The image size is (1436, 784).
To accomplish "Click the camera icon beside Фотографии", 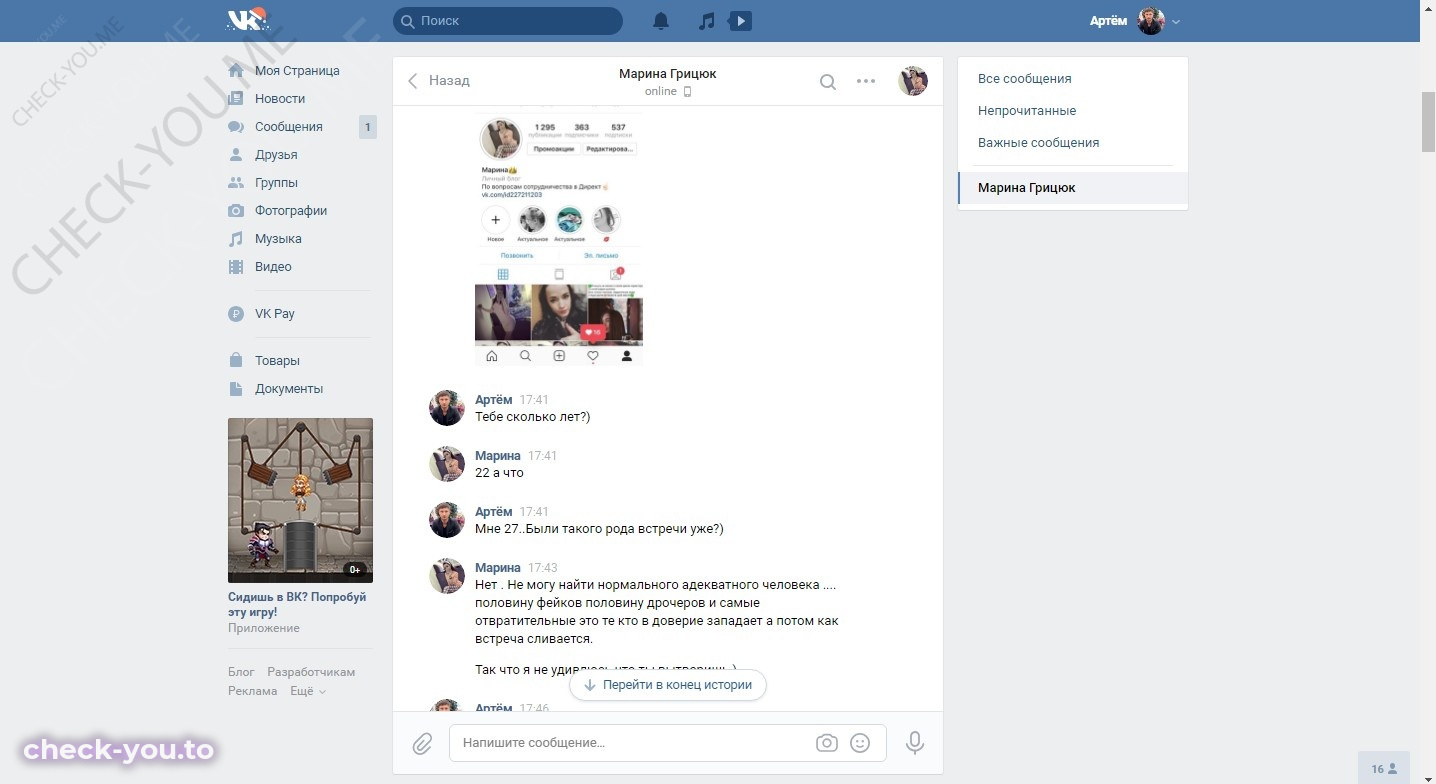I will pos(236,211).
